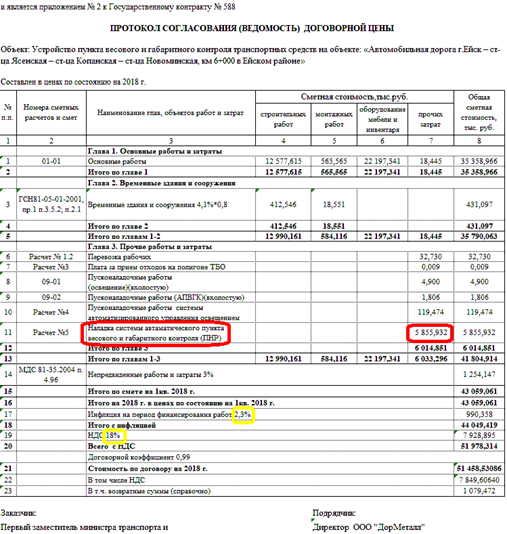Select 'Итого по главе 1' row label
507x534 pixels.
pyautogui.click(x=118, y=172)
